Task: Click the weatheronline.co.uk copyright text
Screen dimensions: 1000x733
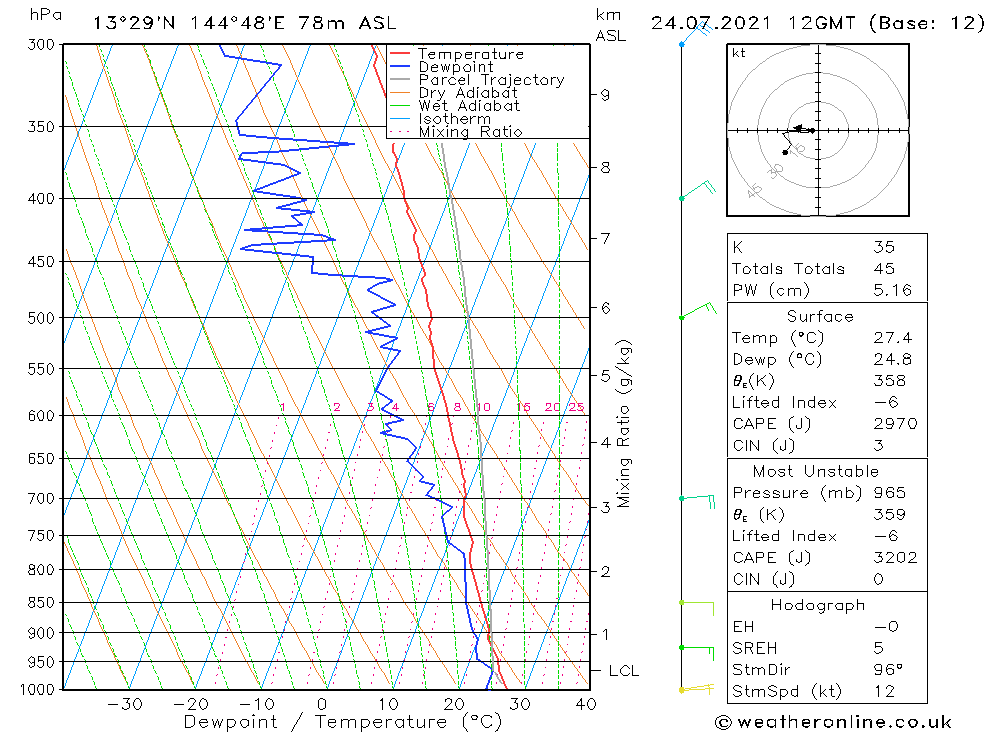Action: [834, 722]
